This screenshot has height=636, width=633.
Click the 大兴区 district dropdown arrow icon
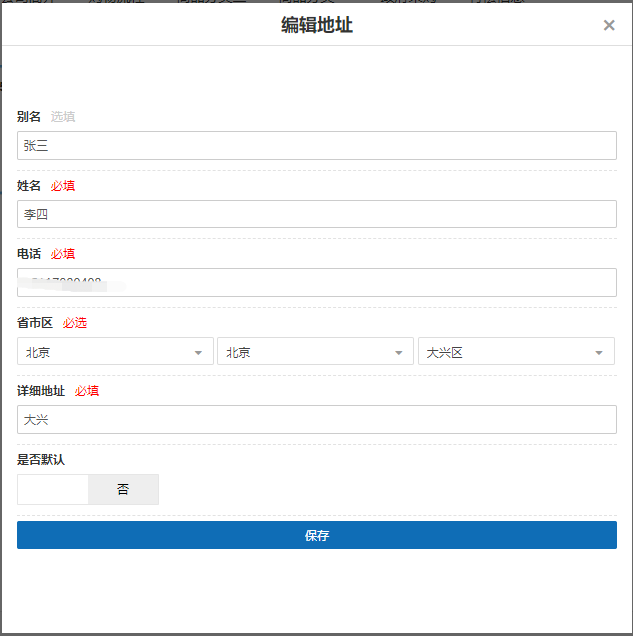[x=599, y=353]
